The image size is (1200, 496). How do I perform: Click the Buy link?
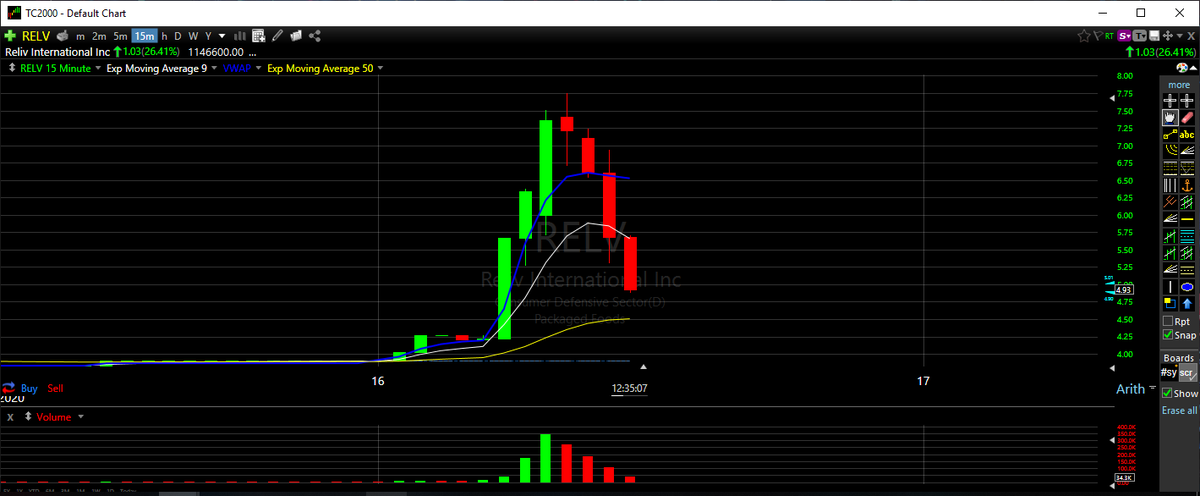30,387
